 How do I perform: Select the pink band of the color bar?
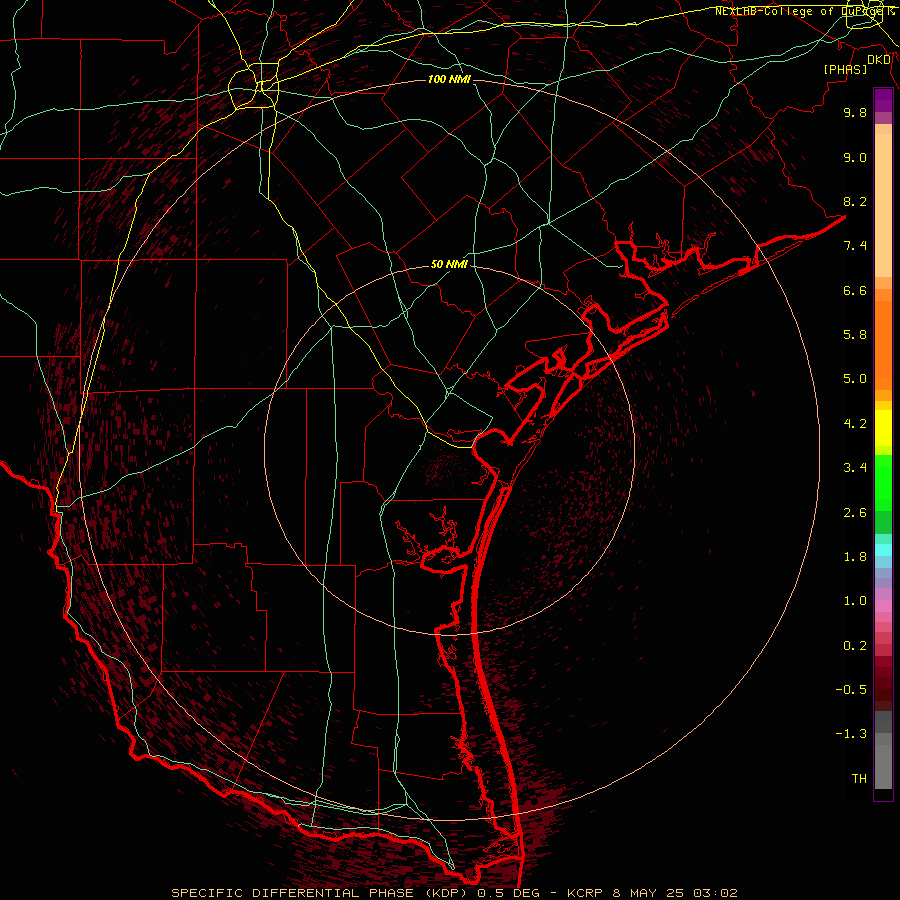[x=883, y=607]
